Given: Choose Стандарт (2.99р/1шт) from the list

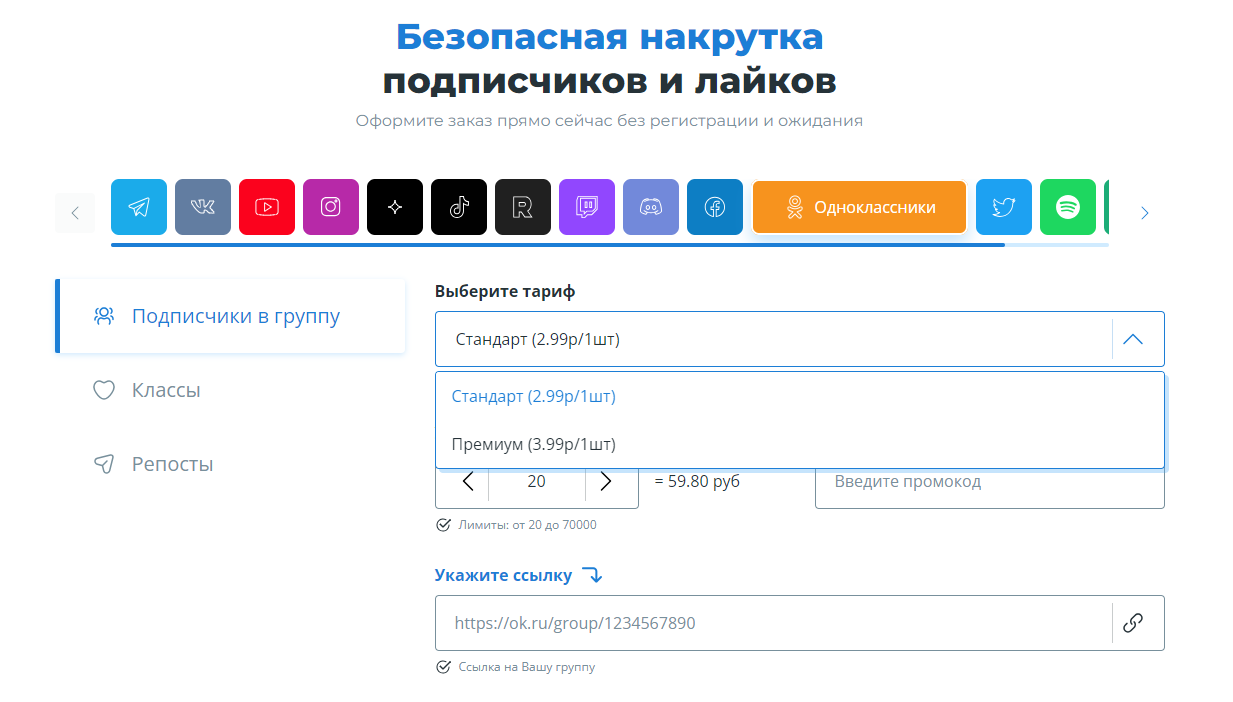Looking at the screenshot, I should click(800, 396).
